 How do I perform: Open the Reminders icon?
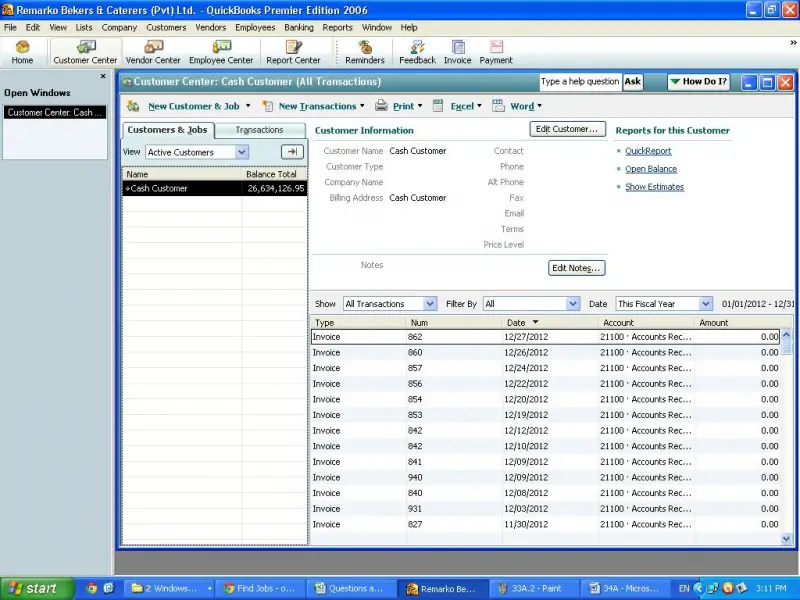pos(365,53)
